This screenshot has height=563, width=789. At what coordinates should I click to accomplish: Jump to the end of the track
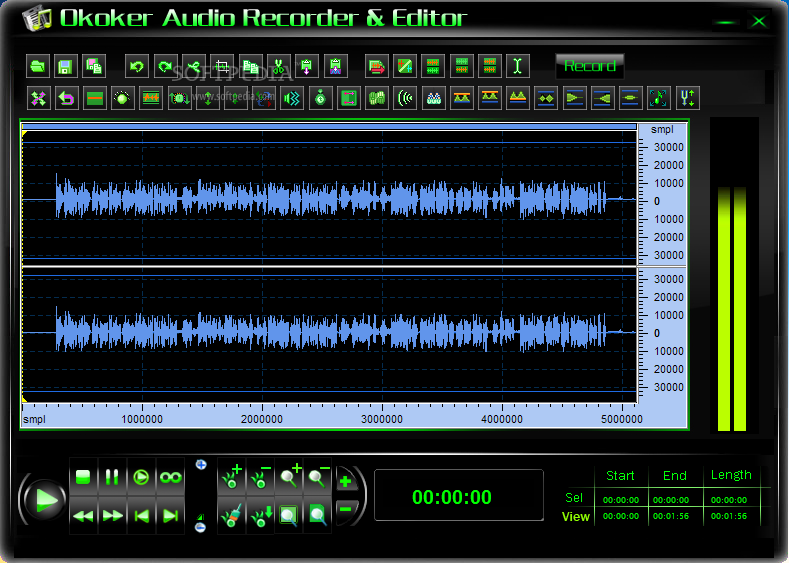170,516
